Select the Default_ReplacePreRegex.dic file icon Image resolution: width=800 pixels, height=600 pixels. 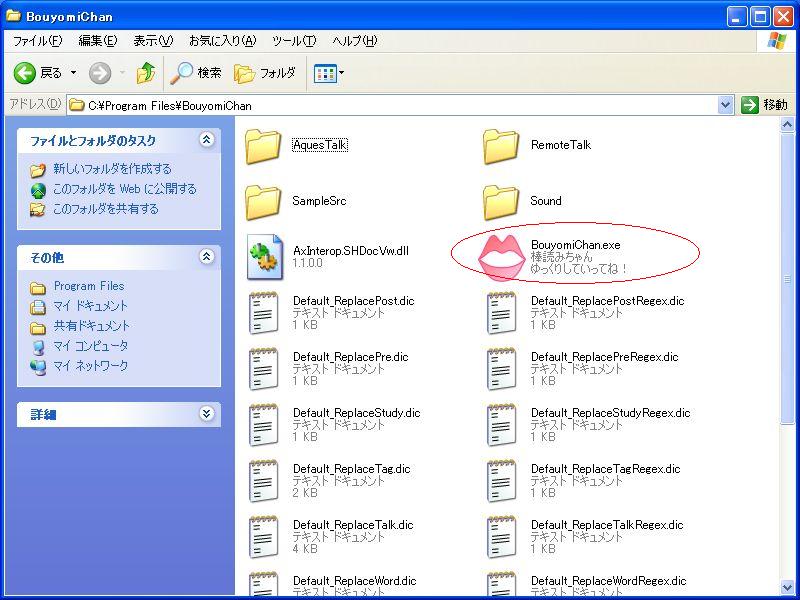(x=502, y=369)
